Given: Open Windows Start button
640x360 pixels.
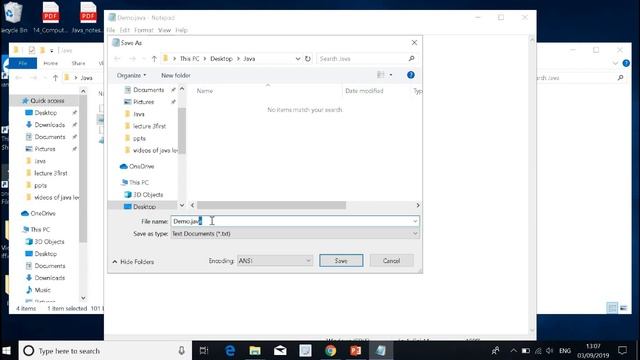Looking at the screenshot, I should click(7, 351).
